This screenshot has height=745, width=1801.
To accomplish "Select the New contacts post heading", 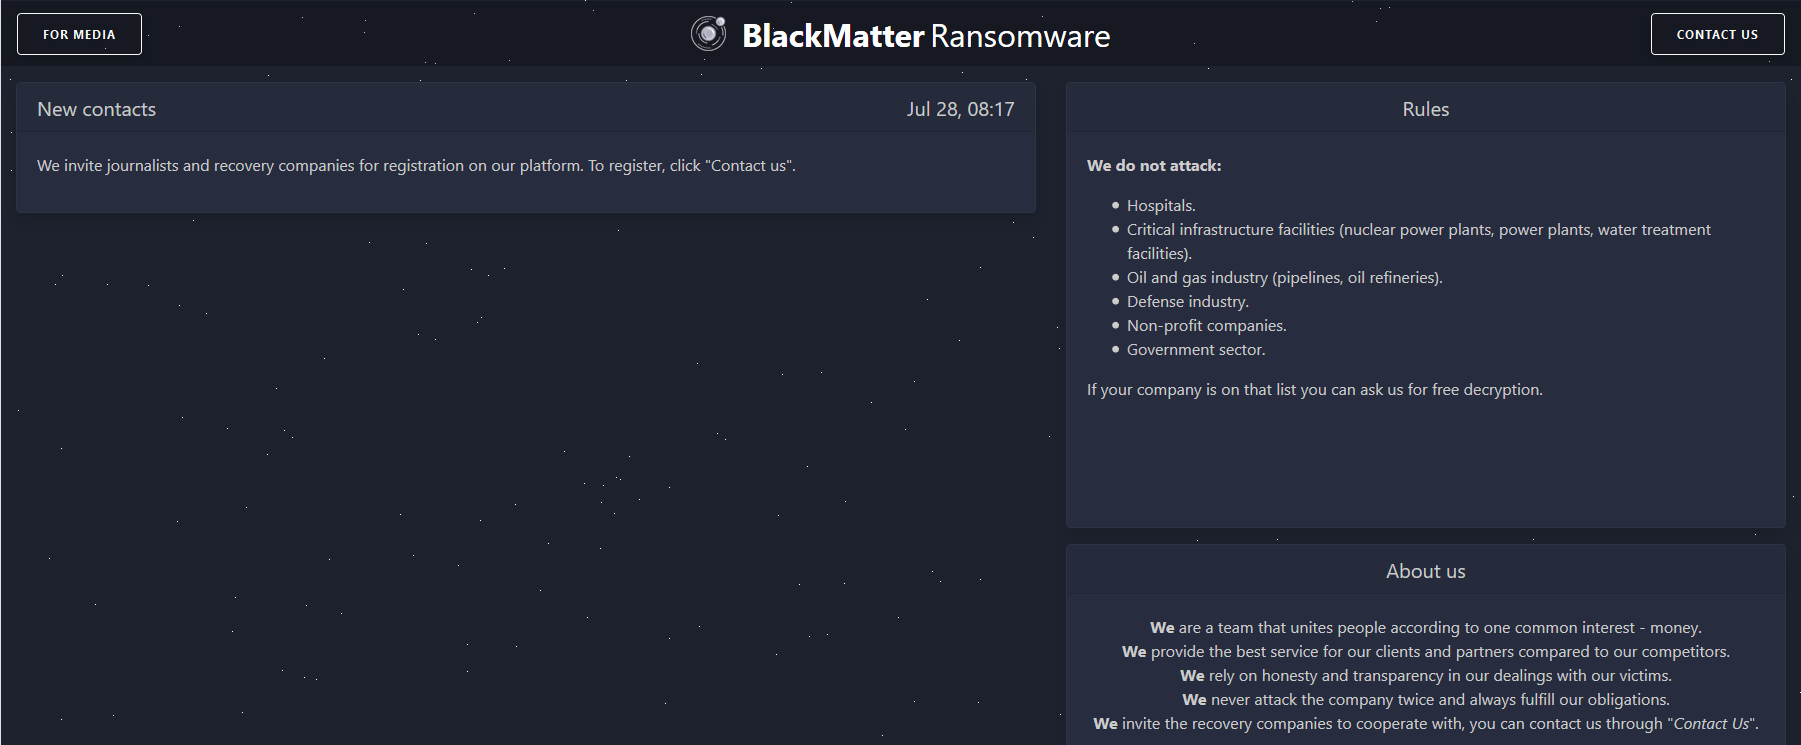I will coord(97,109).
